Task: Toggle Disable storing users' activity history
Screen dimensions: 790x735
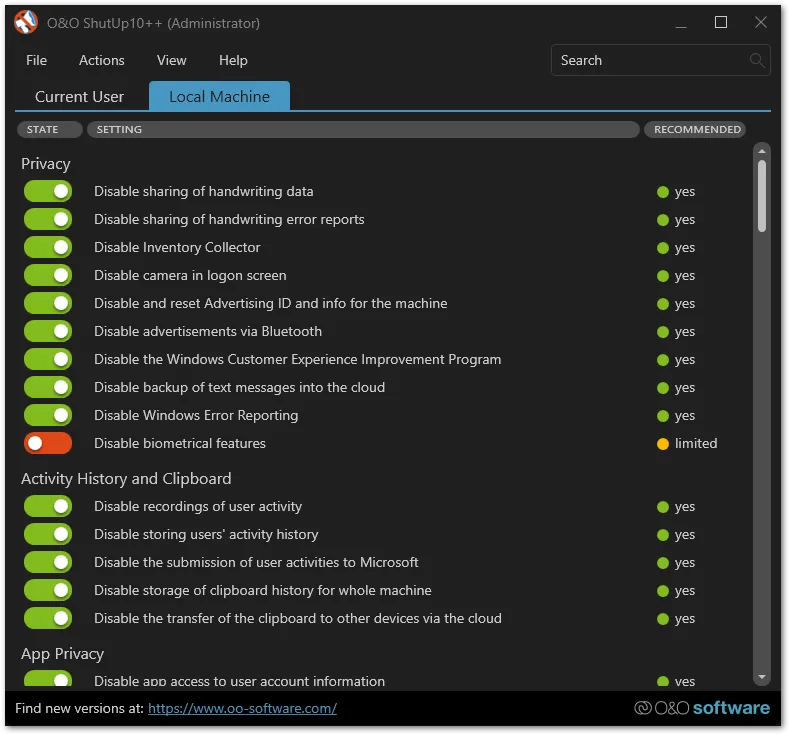Action: (48, 534)
